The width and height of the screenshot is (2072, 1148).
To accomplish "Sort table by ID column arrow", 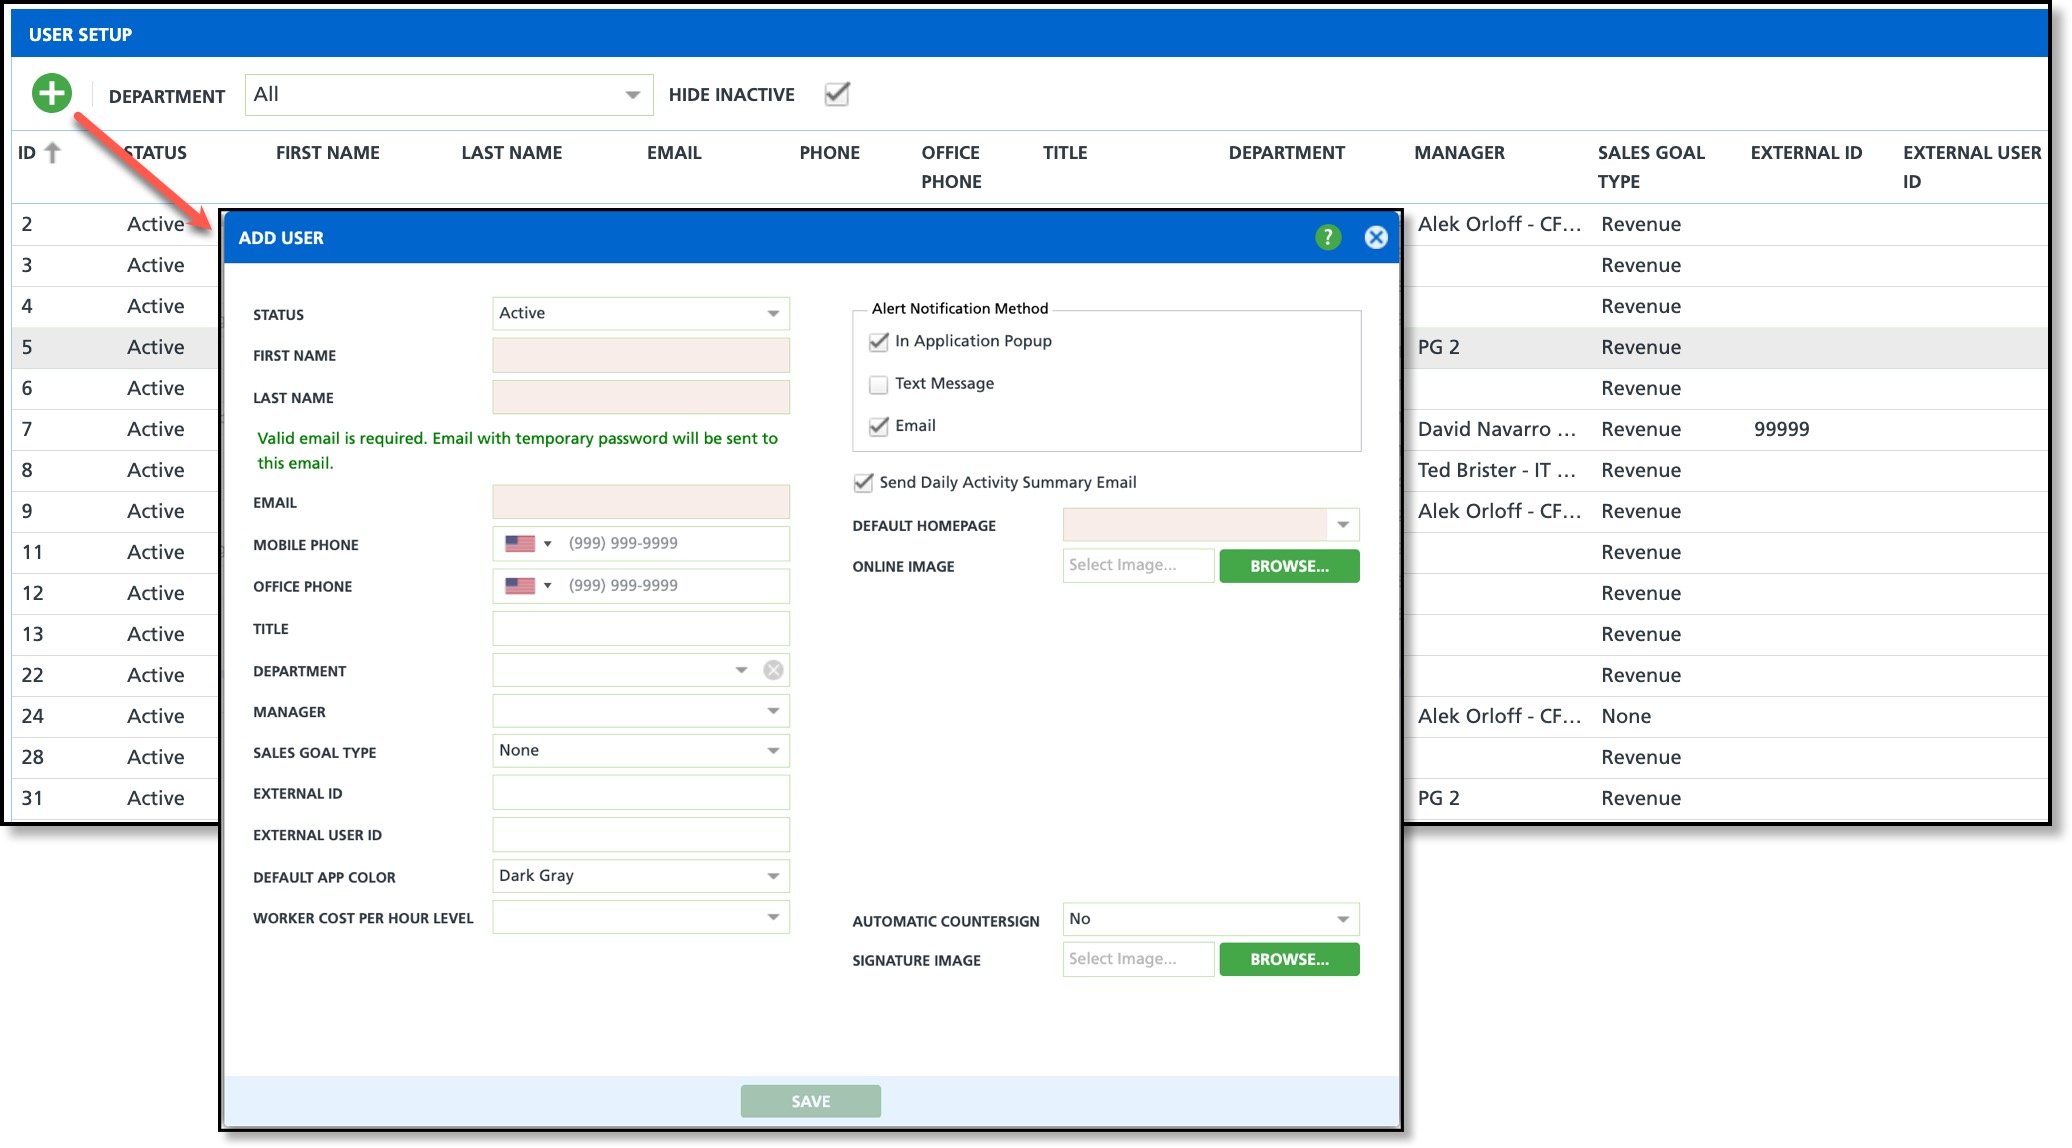I will tap(53, 153).
